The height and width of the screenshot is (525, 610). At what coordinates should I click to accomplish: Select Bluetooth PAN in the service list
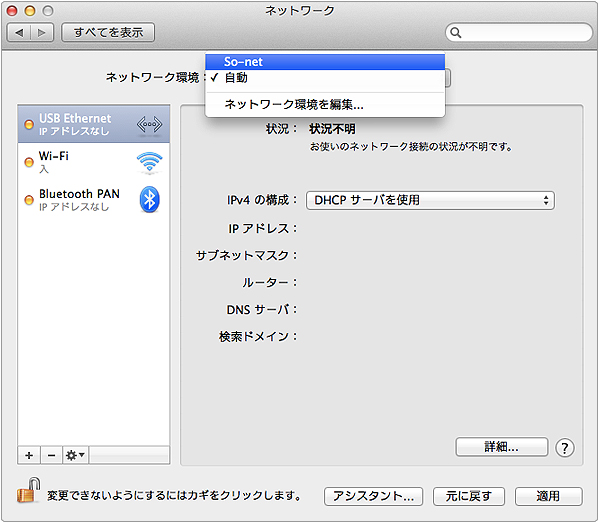[80, 199]
